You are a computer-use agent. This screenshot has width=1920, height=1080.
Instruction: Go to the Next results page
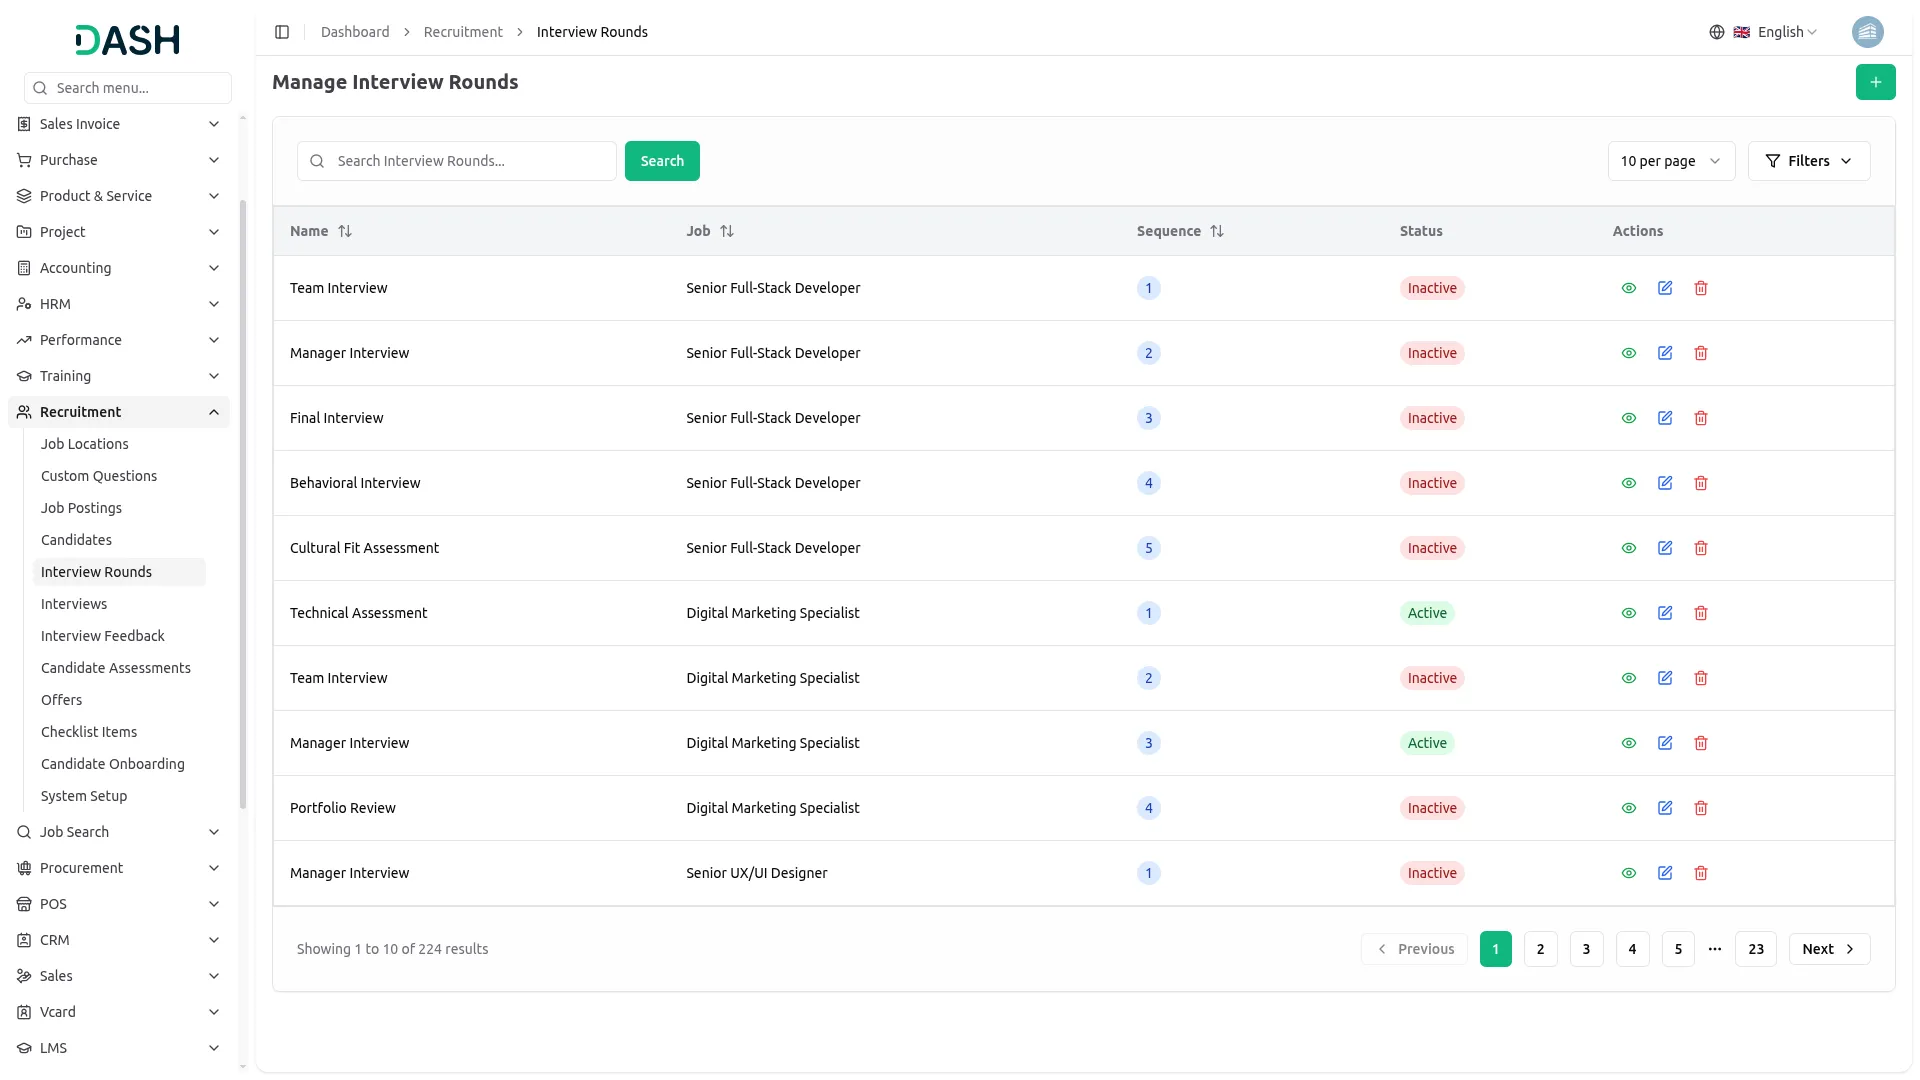[1828, 949]
